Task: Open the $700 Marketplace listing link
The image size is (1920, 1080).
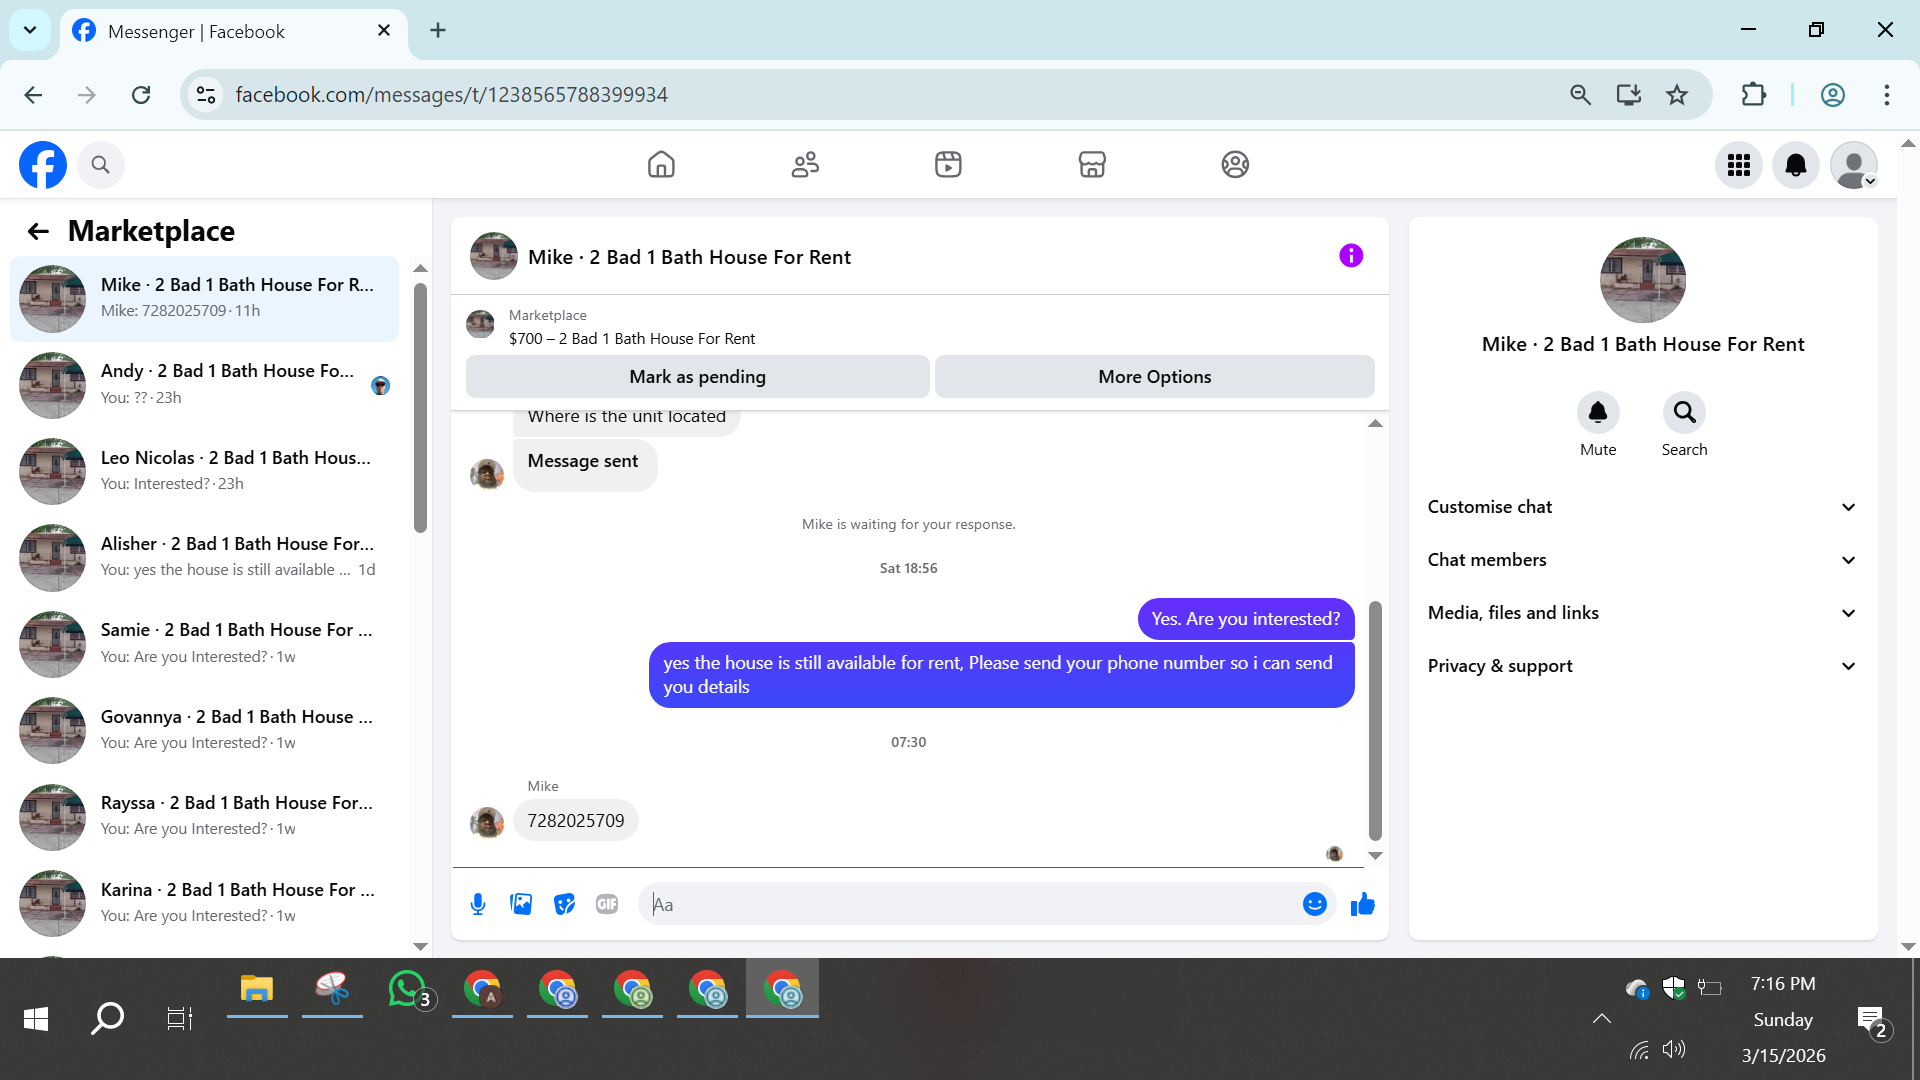Action: [631, 339]
